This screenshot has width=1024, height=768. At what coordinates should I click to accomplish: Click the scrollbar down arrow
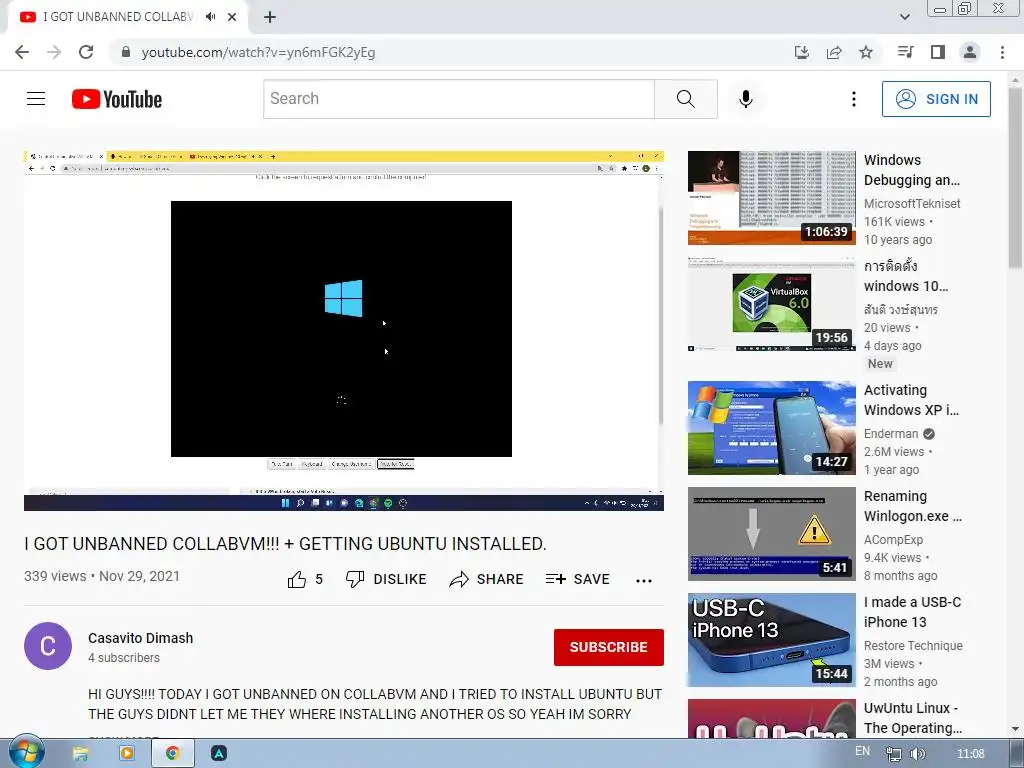1015,728
